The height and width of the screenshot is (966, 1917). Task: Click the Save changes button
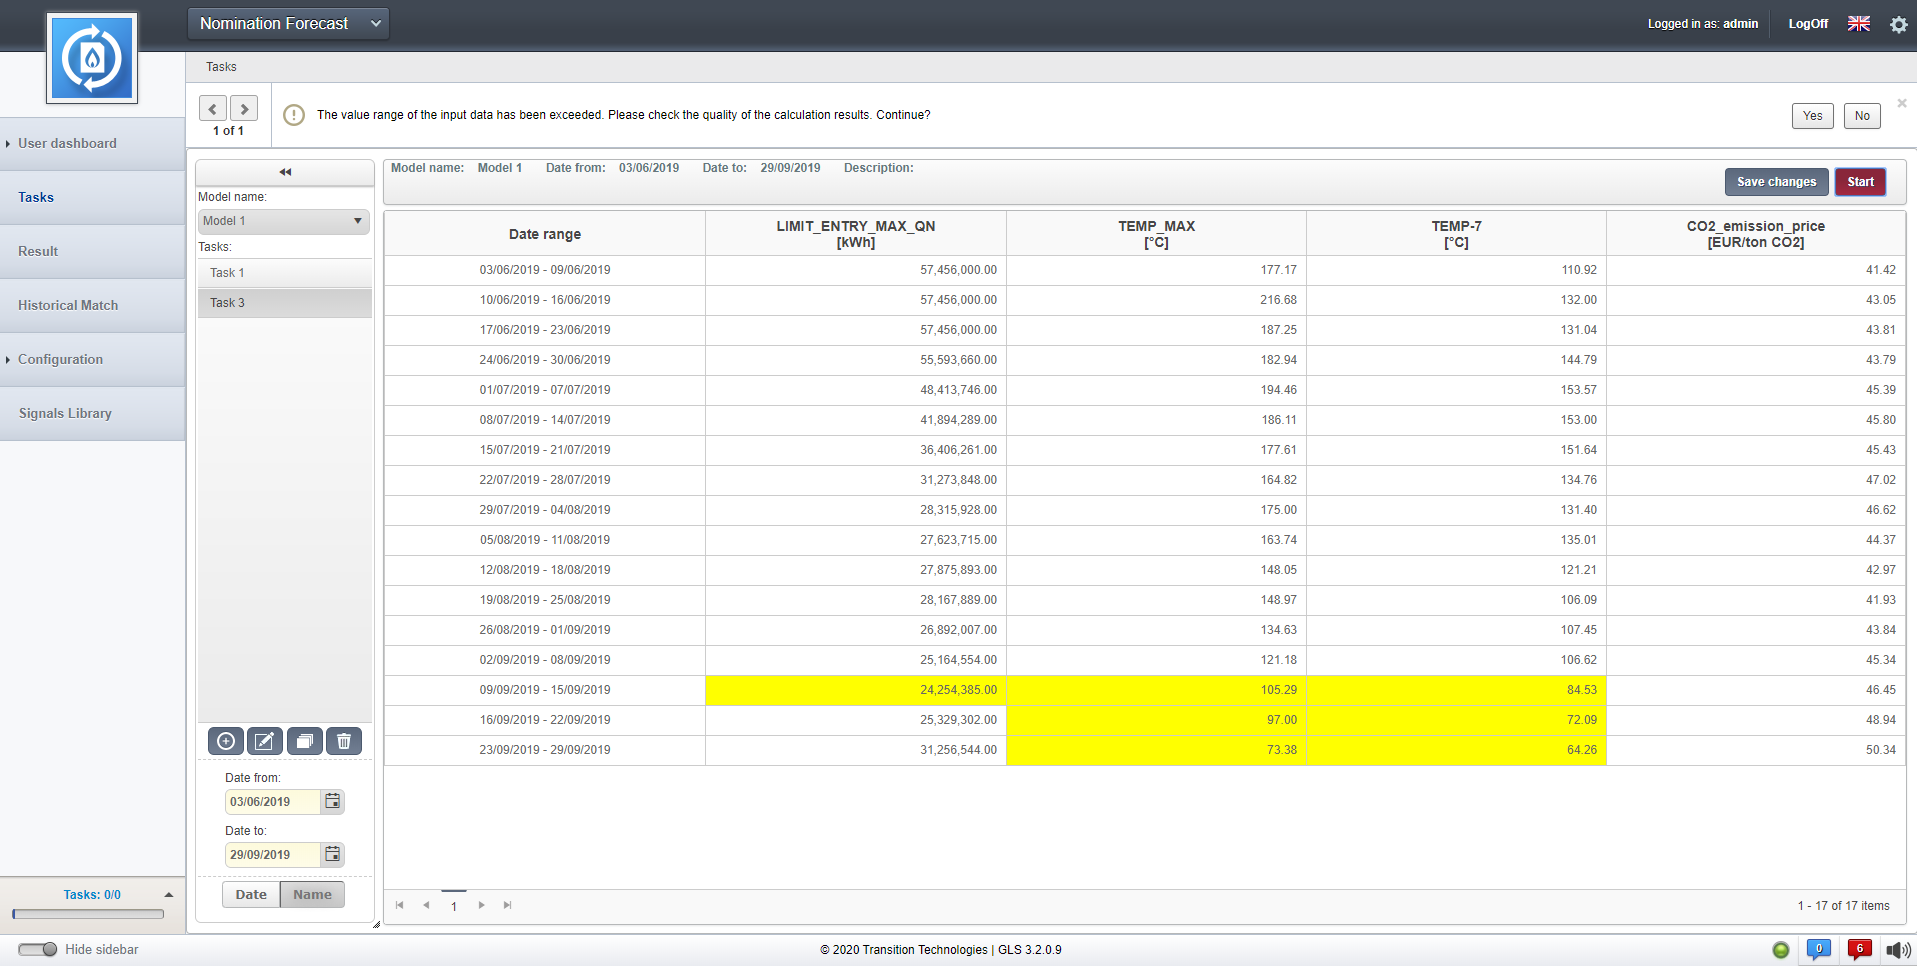point(1776,182)
